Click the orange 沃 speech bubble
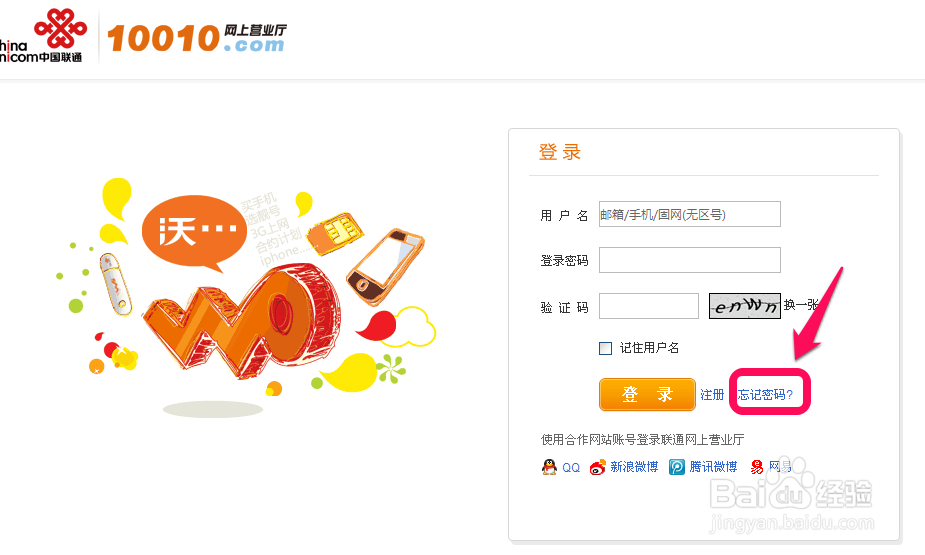The width and height of the screenshot is (925, 555). coord(194,232)
